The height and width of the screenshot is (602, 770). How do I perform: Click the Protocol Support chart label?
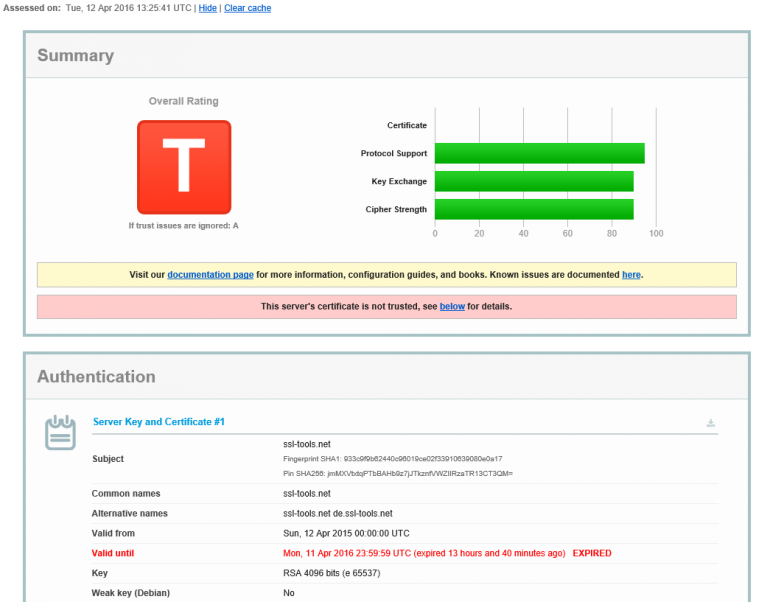tap(394, 153)
